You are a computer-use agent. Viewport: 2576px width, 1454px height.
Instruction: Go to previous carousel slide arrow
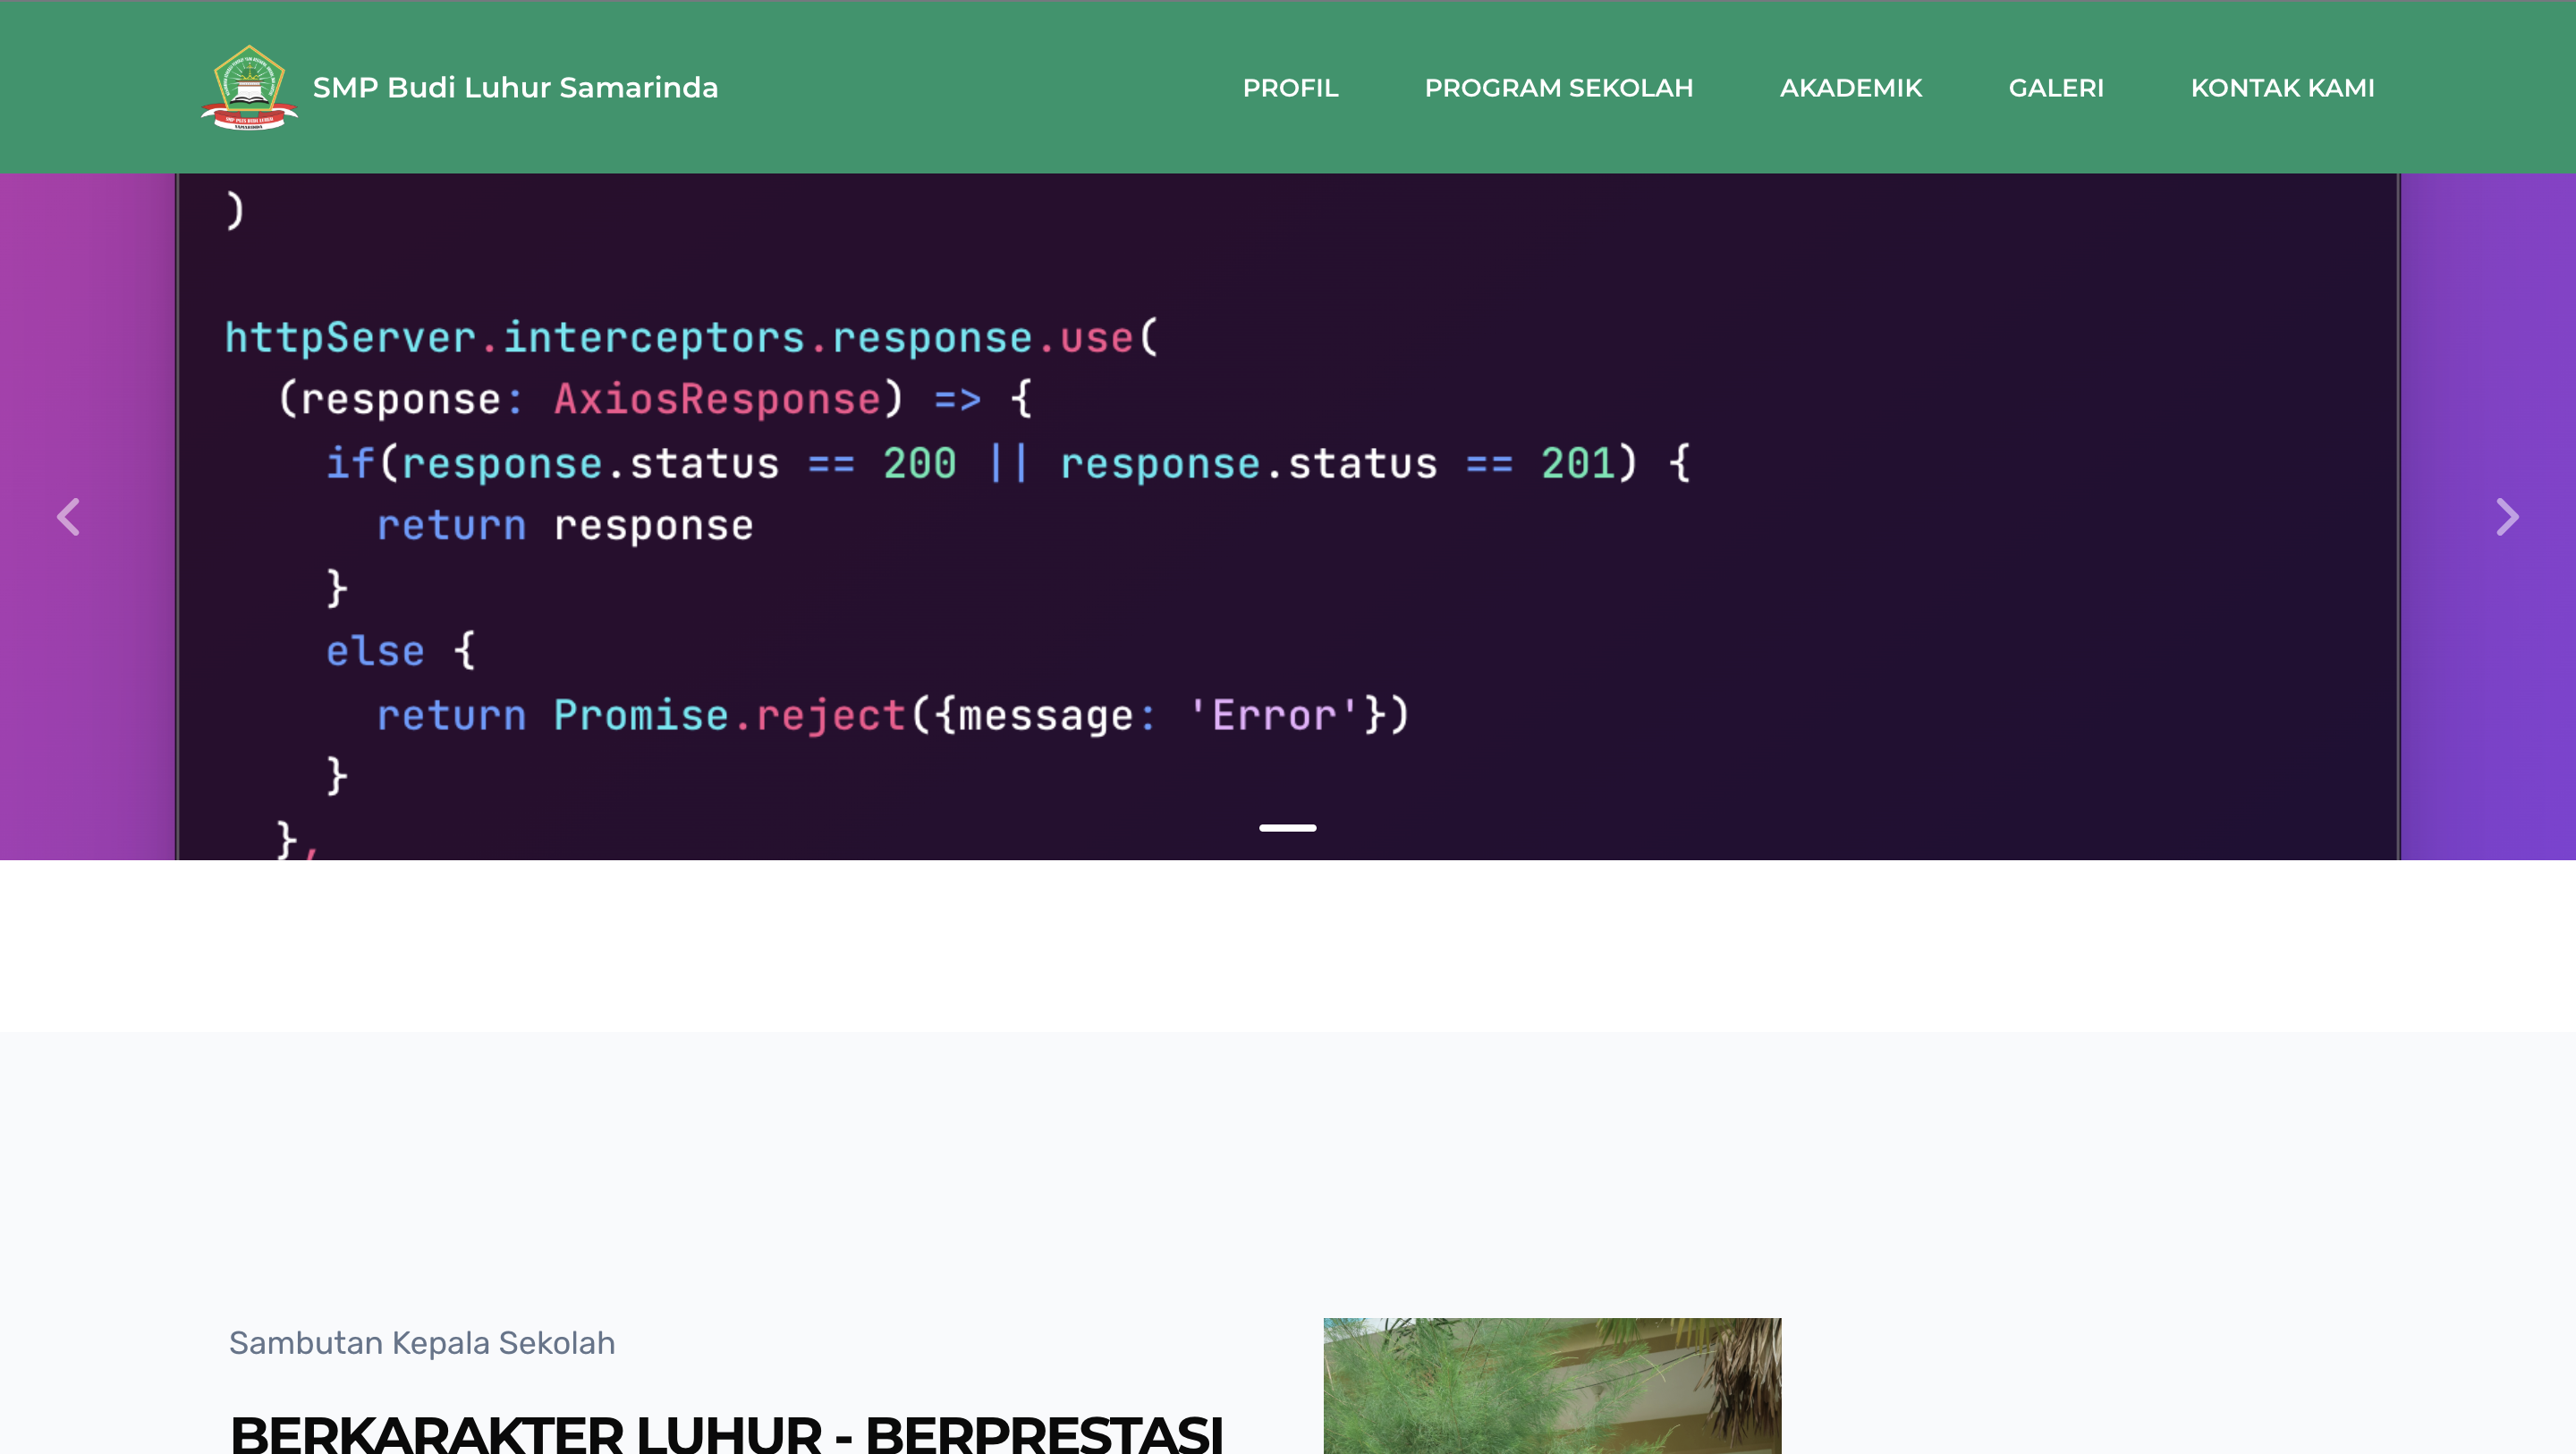click(x=68, y=517)
